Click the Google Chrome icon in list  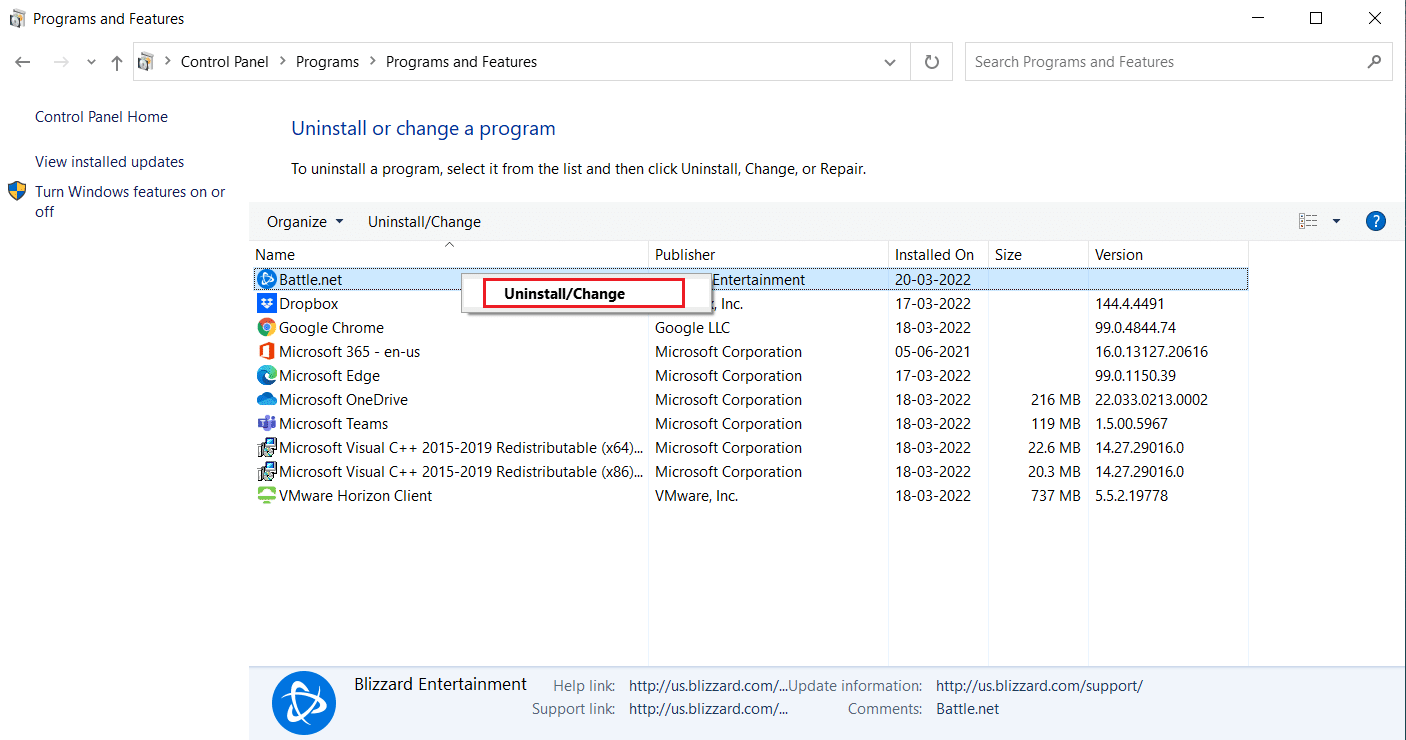266,328
